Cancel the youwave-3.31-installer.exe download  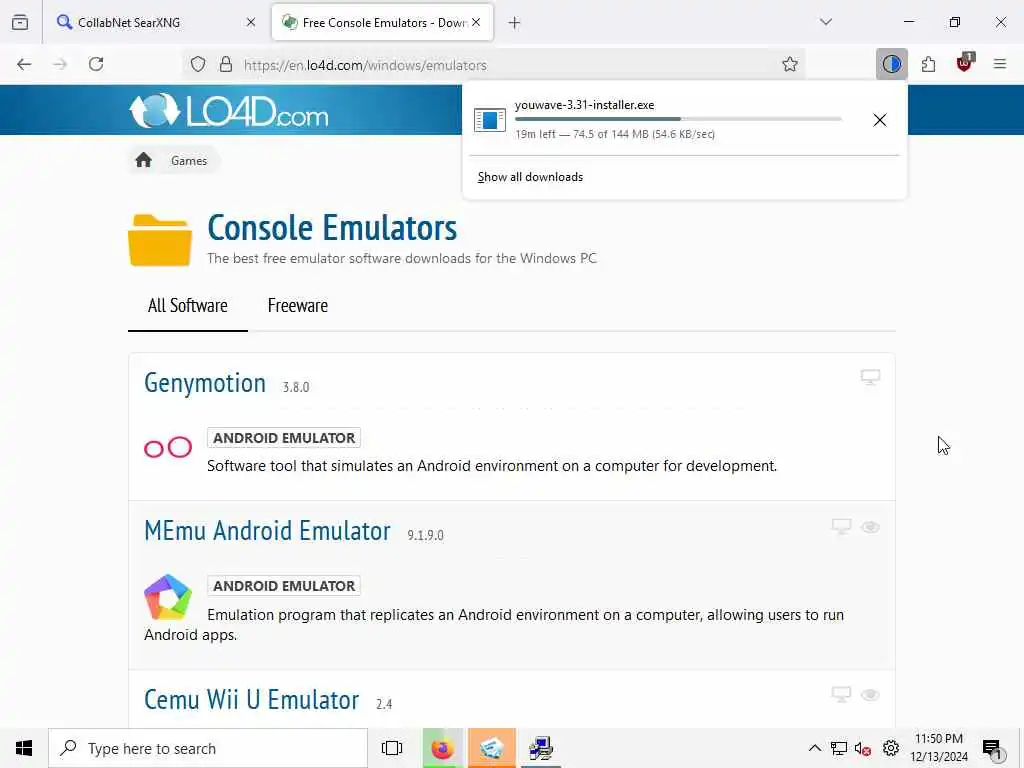pos(880,120)
